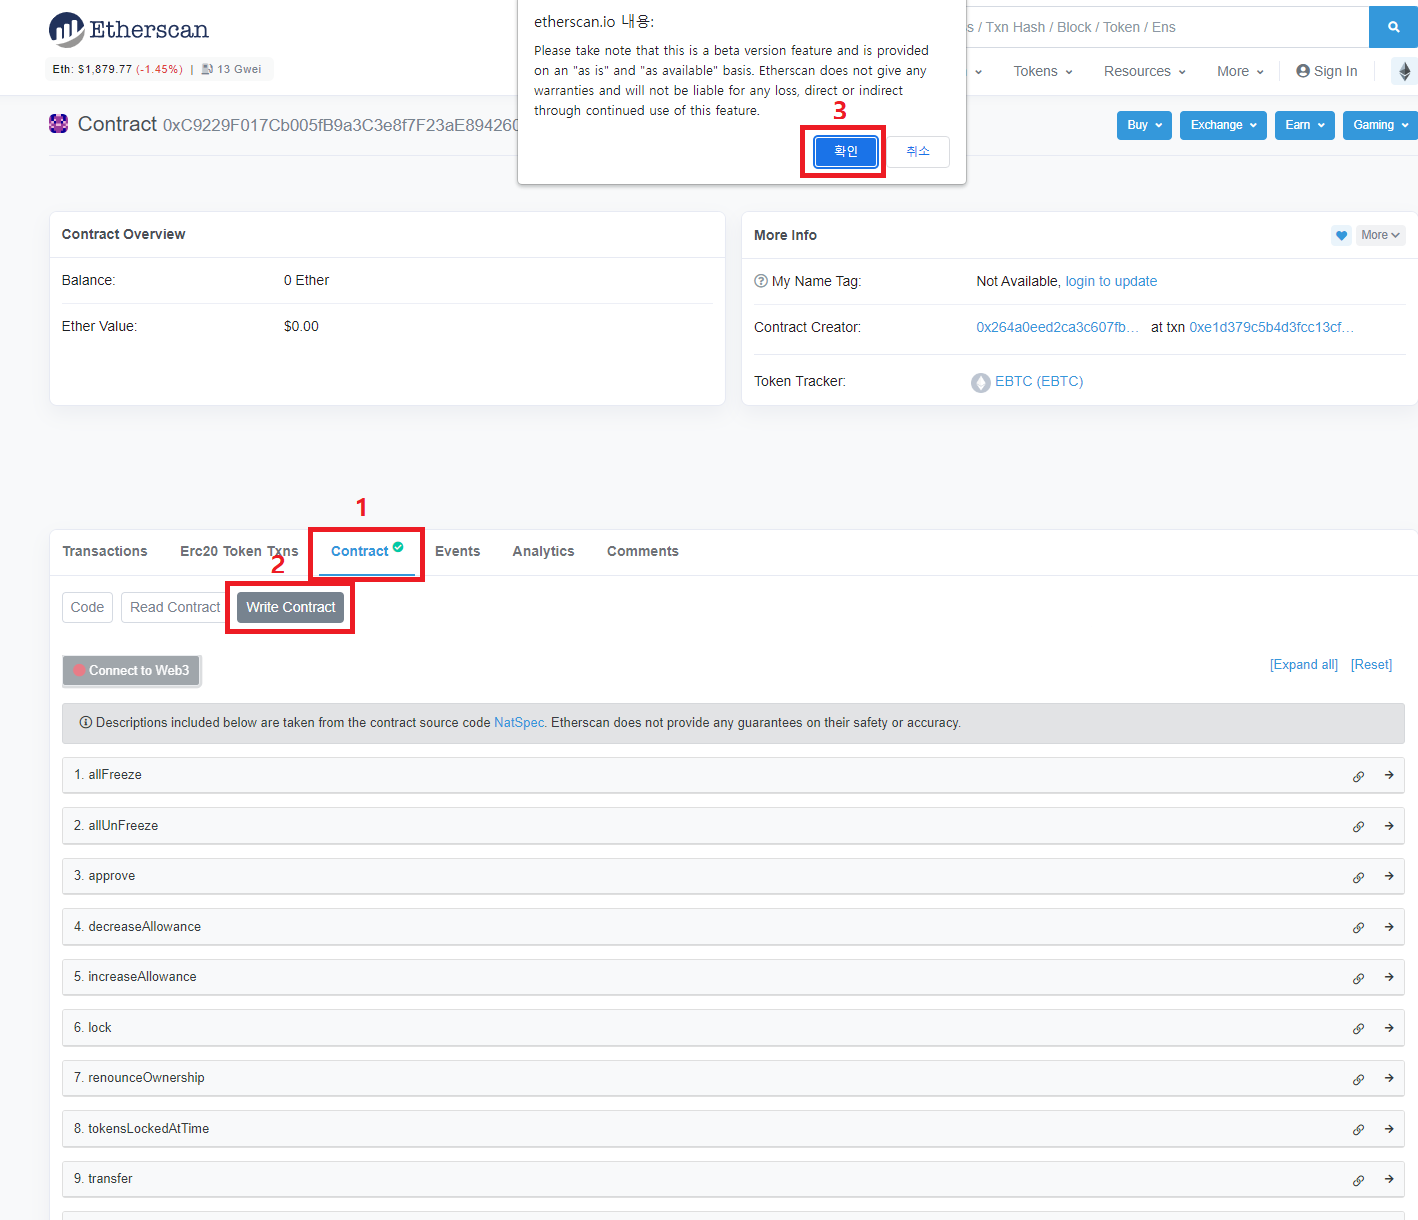Click the EBTC token tracker icon
Image resolution: width=1418 pixels, height=1220 pixels.
pos(981,382)
